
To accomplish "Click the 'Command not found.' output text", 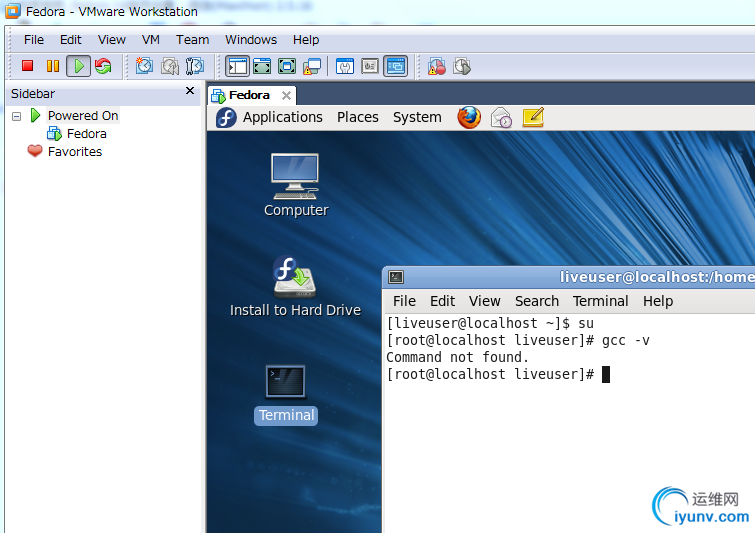I will tap(457, 357).
